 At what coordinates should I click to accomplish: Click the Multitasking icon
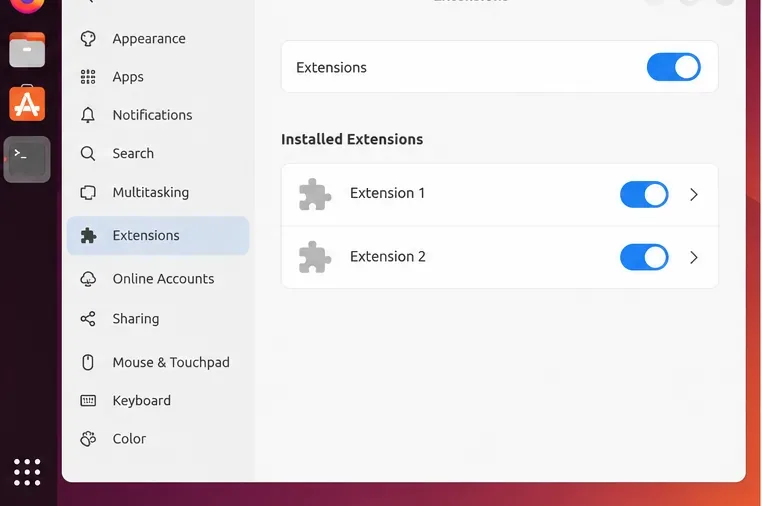pos(88,192)
